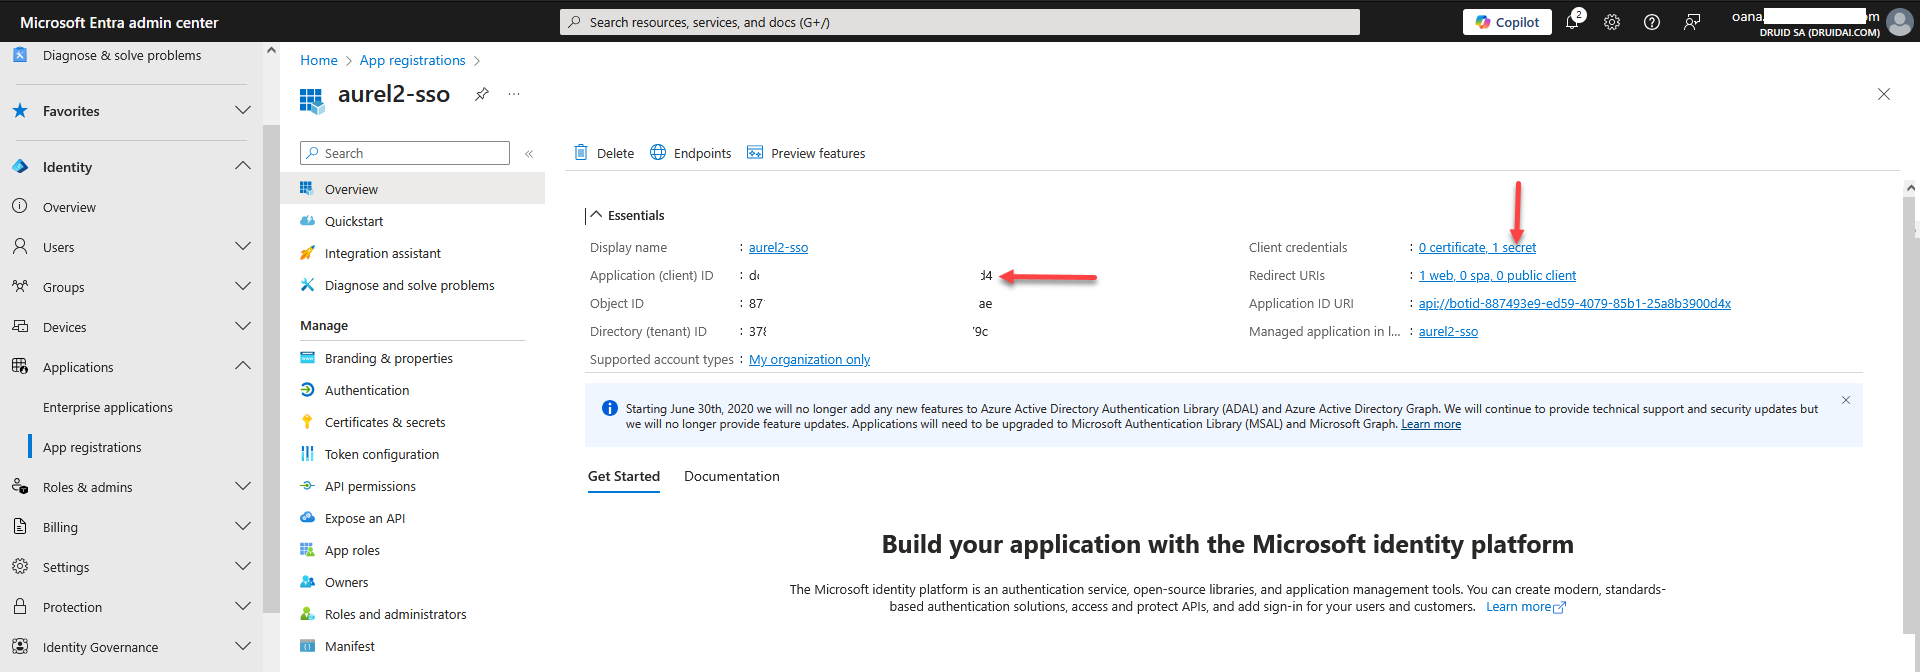The image size is (1920, 672).
Task: Open the client credentials link
Action: click(x=1477, y=247)
